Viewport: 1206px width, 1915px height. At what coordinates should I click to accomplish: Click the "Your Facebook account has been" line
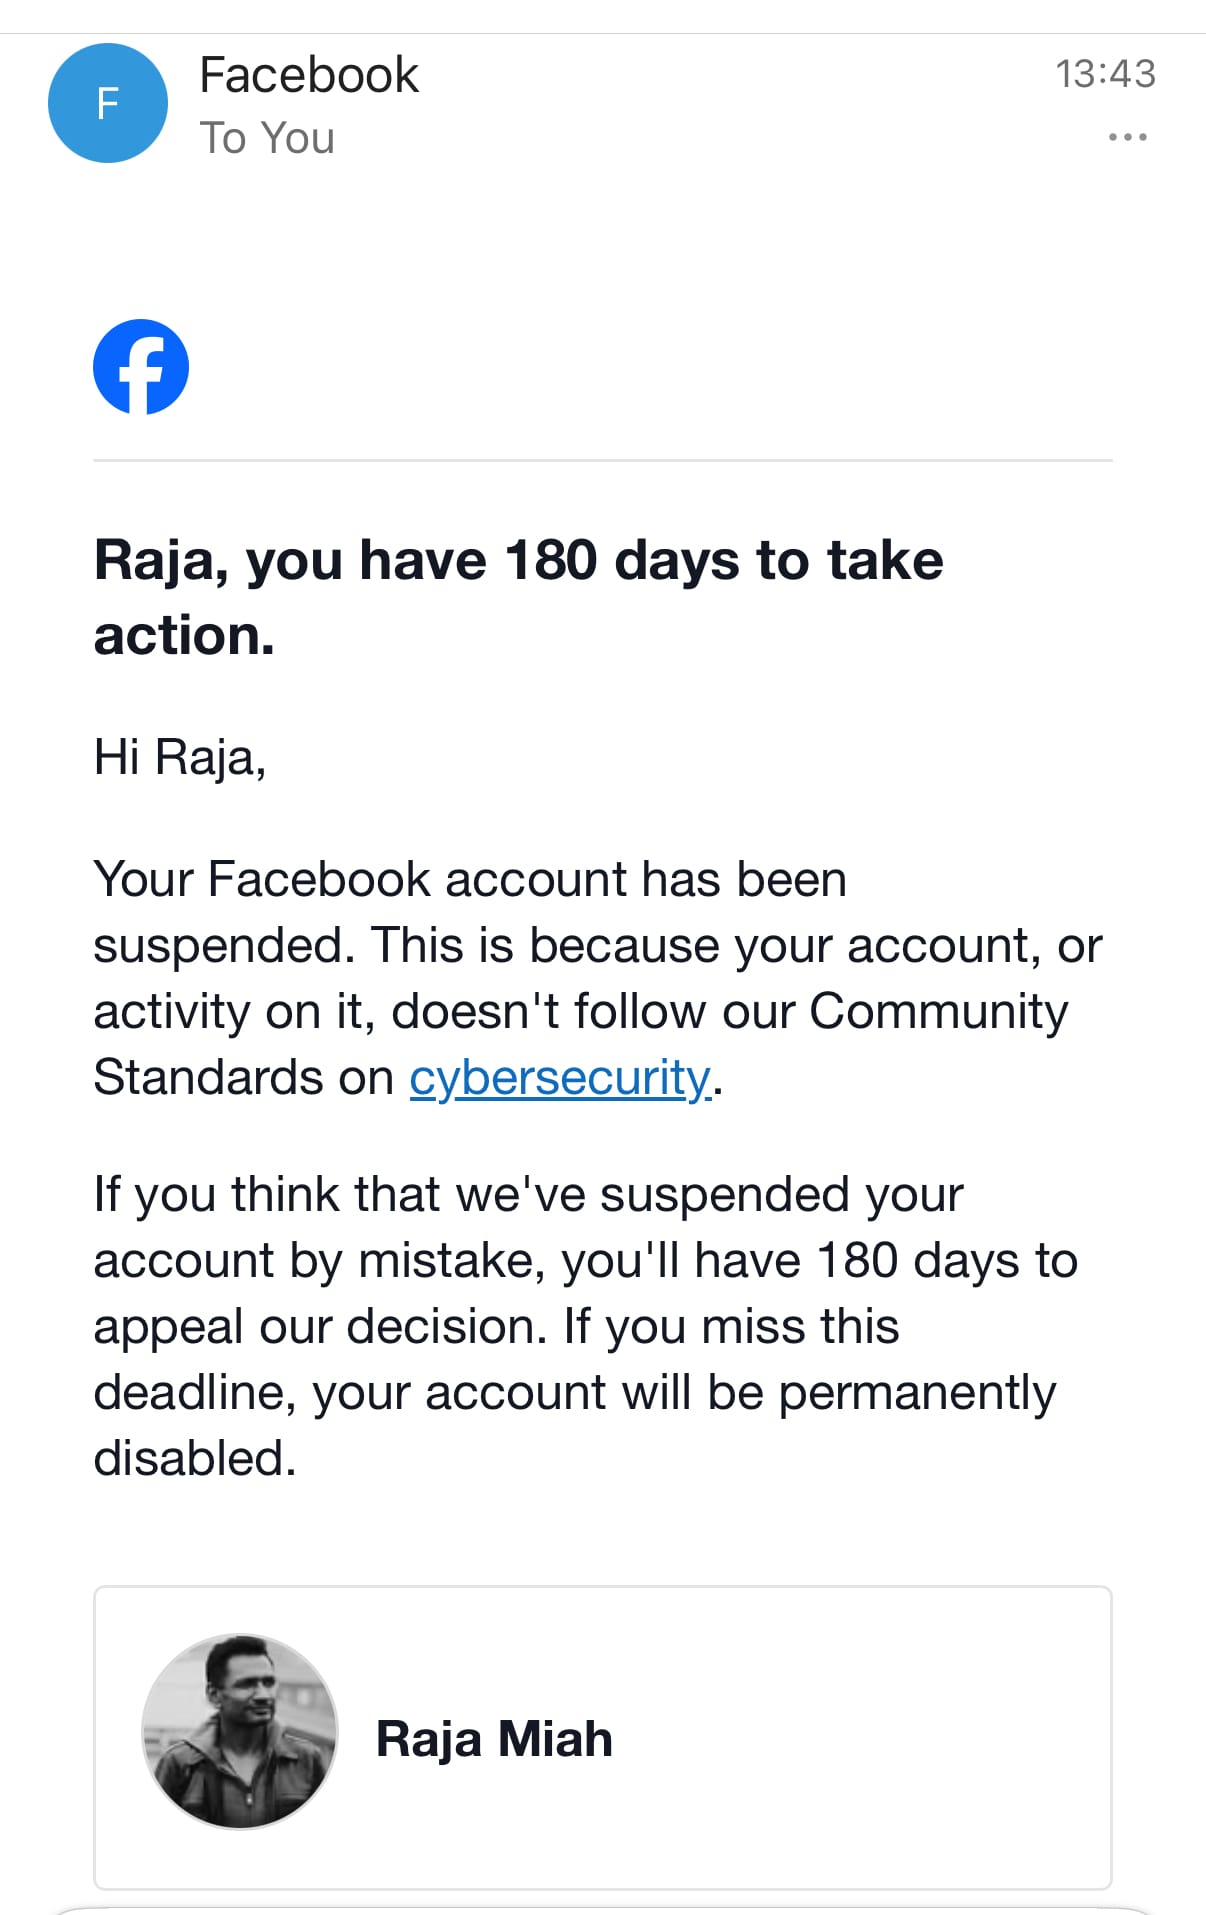point(470,880)
